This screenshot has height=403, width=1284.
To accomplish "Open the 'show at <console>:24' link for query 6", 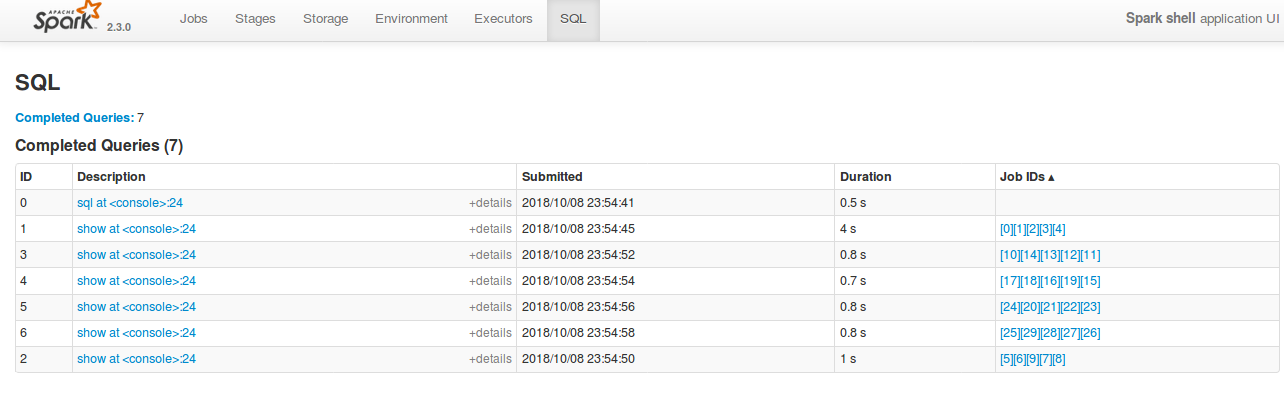I will pos(136,333).
